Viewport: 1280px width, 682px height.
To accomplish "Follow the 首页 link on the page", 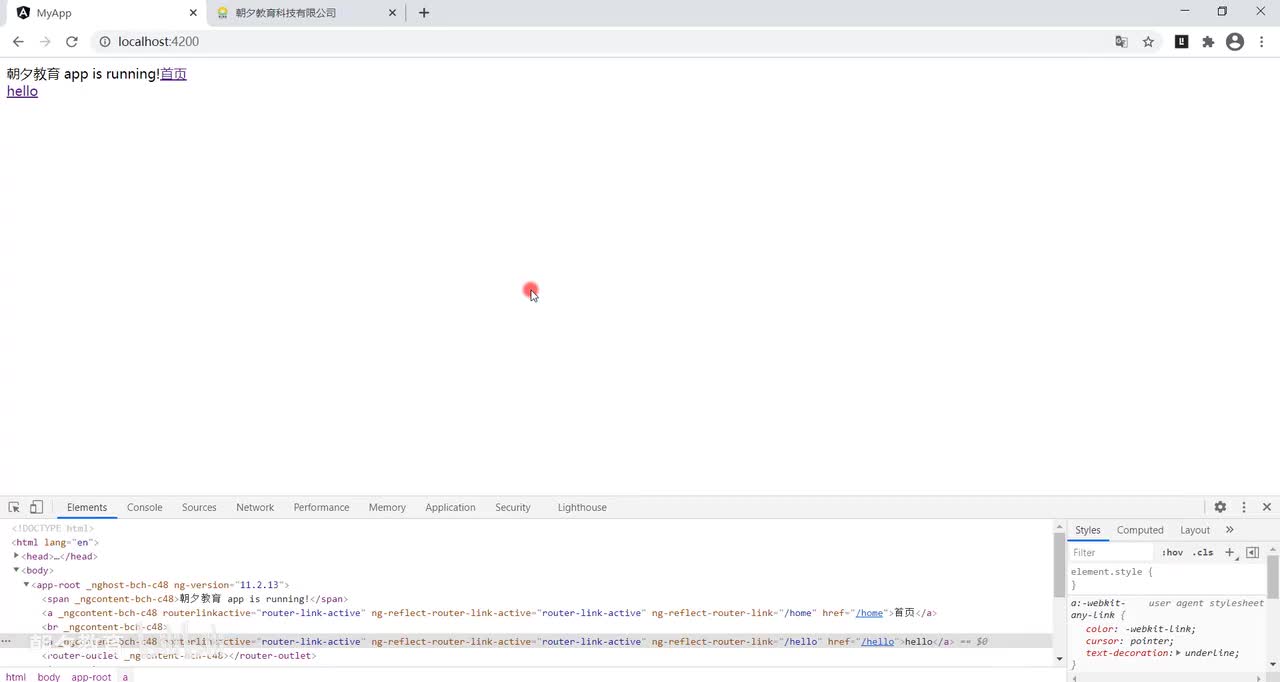I will (x=173, y=74).
